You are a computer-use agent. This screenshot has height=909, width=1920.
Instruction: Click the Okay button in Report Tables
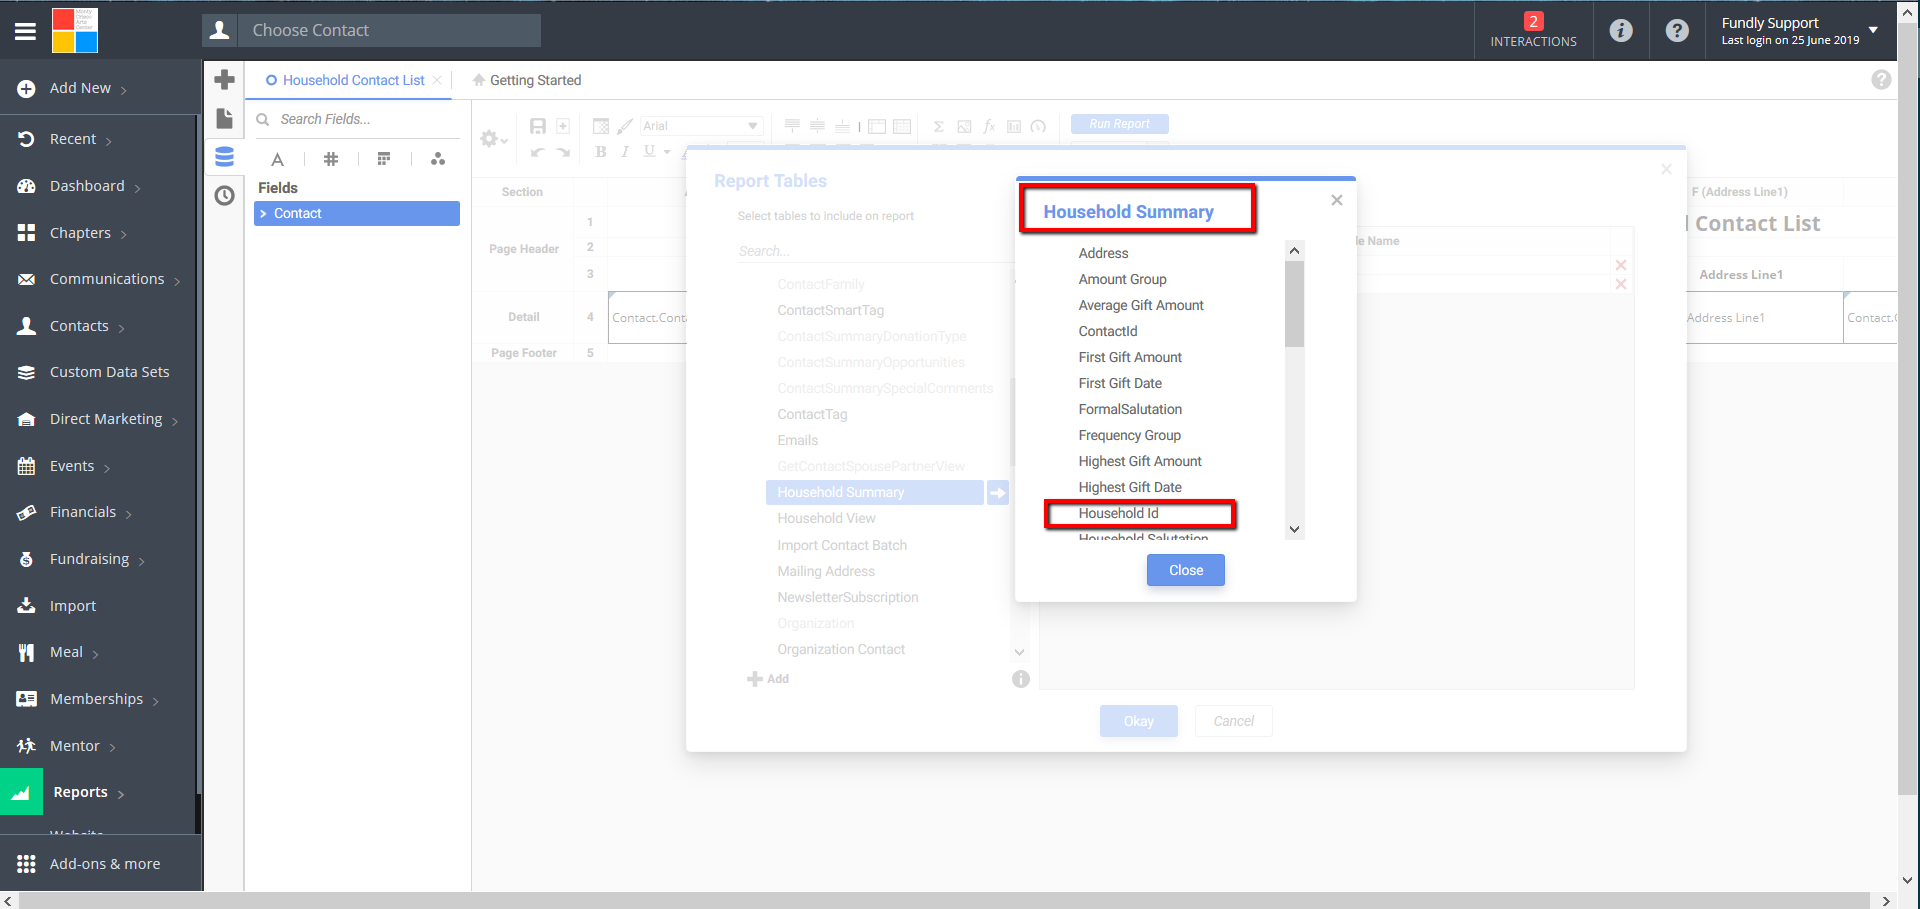coord(1138,721)
